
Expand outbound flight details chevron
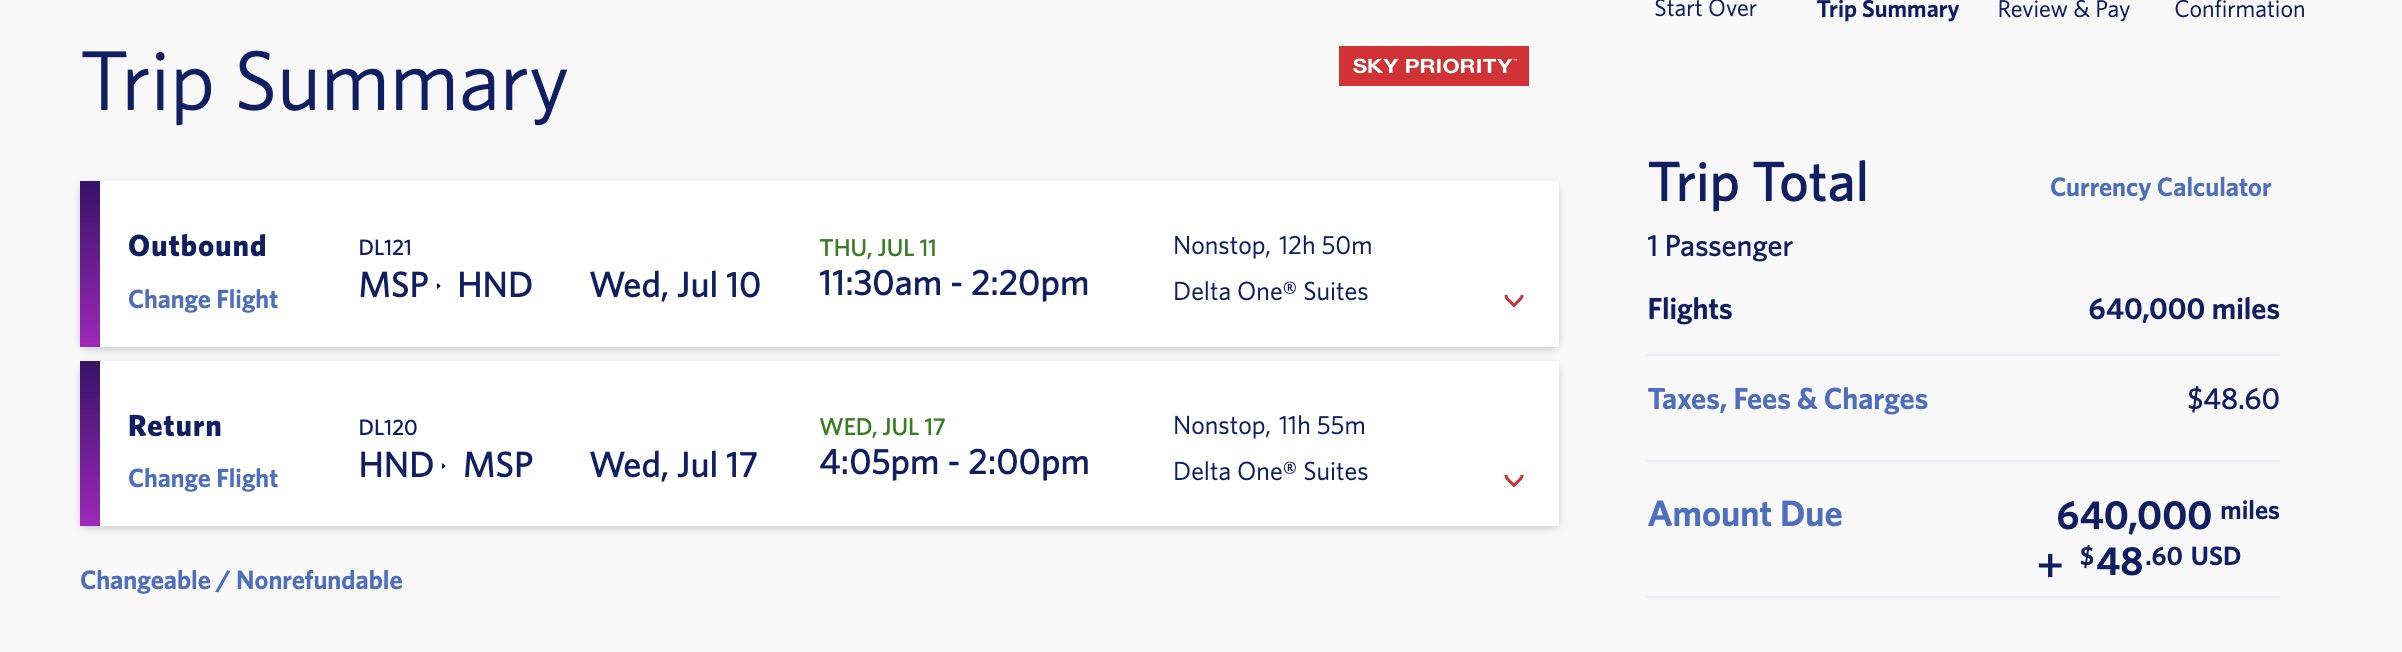(x=1515, y=299)
